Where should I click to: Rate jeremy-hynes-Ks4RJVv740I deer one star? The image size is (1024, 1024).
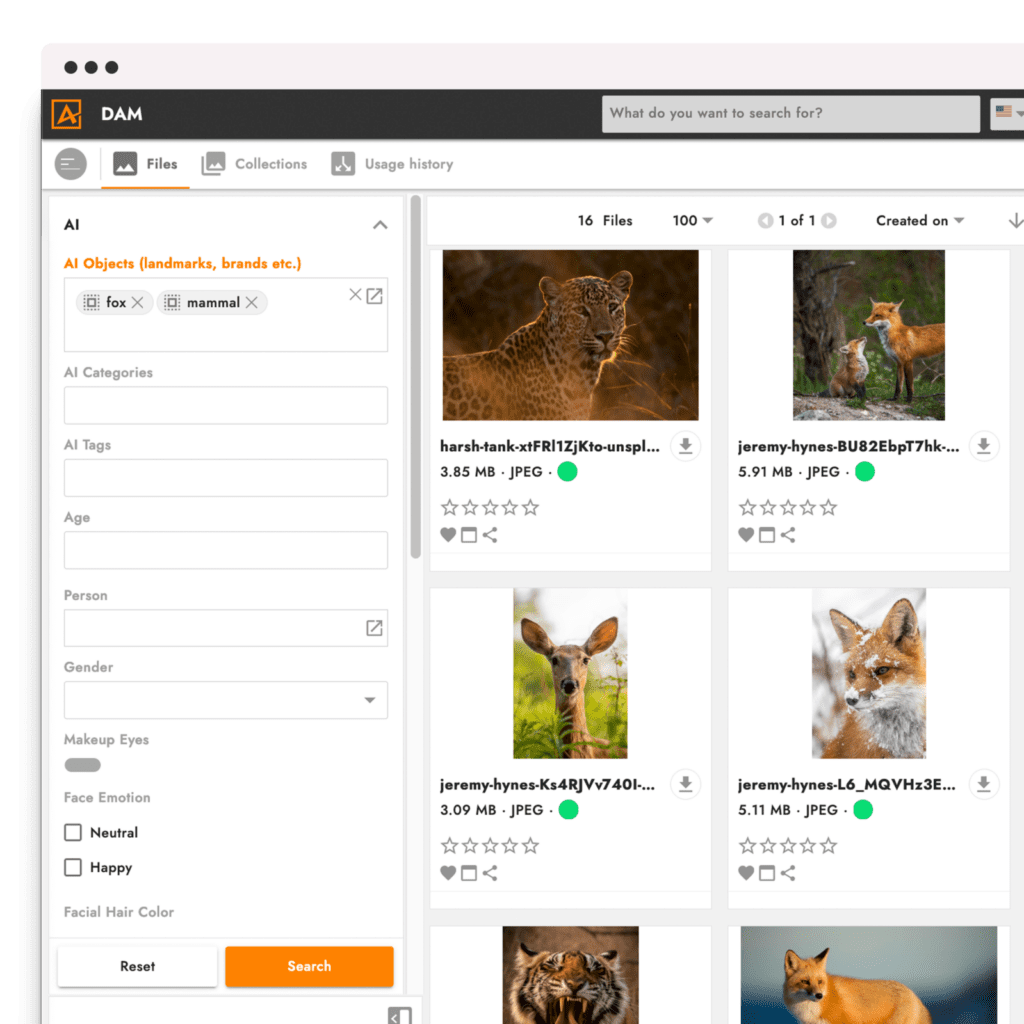click(449, 846)
